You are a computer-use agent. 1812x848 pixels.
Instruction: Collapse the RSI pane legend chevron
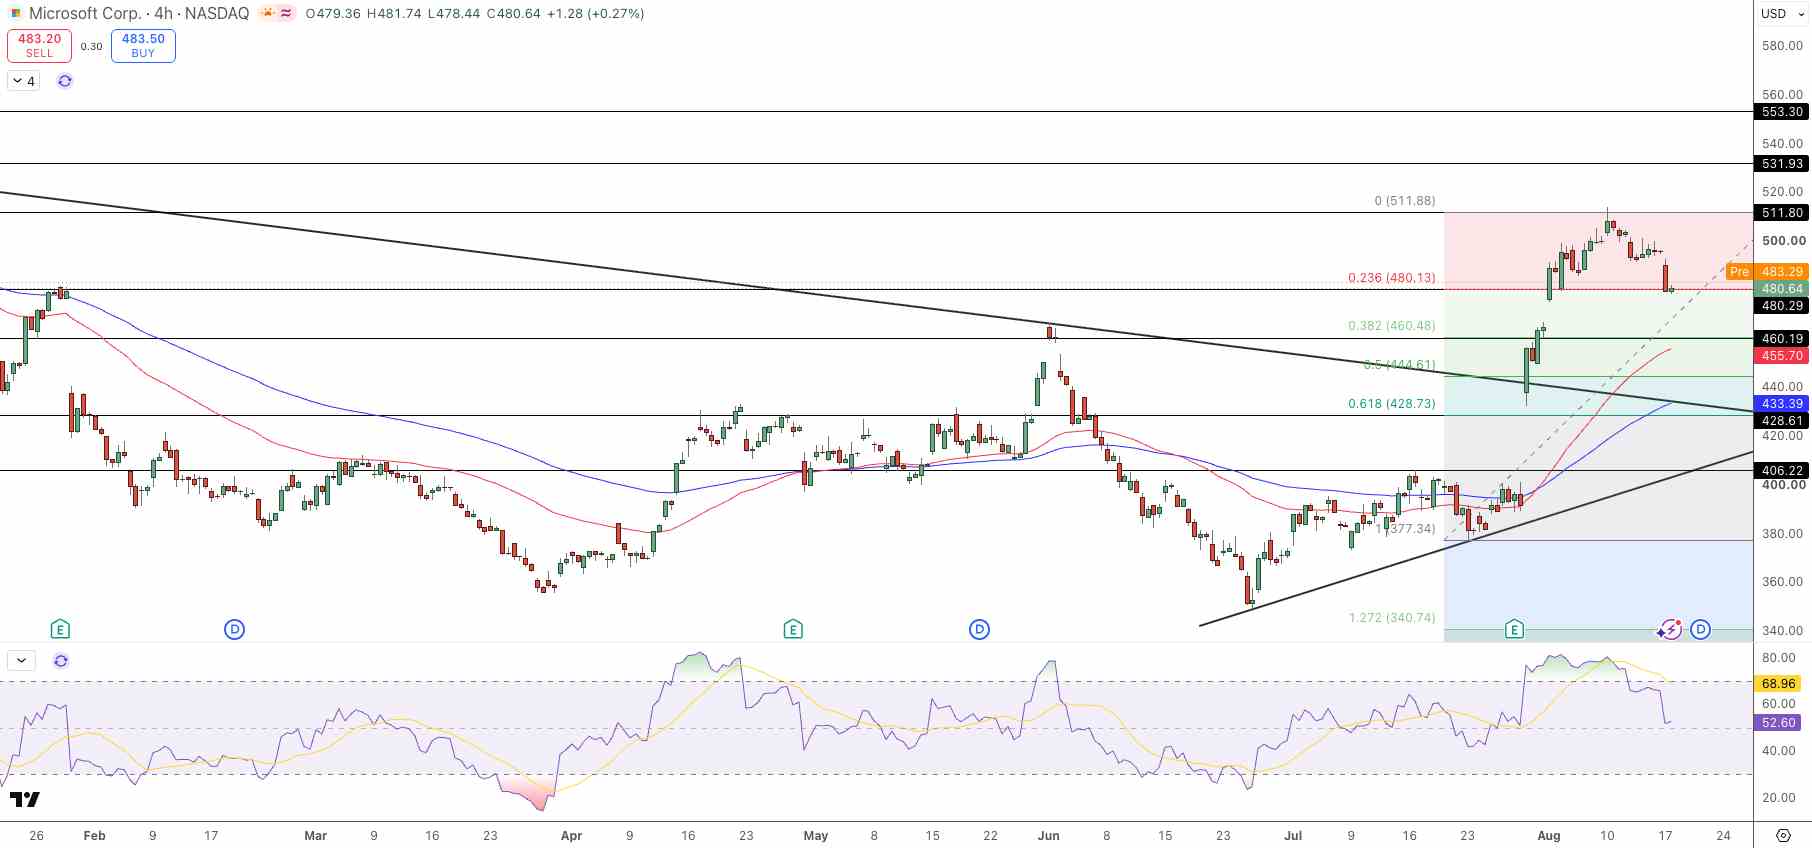pyautogui.click(x=21, y=661)
